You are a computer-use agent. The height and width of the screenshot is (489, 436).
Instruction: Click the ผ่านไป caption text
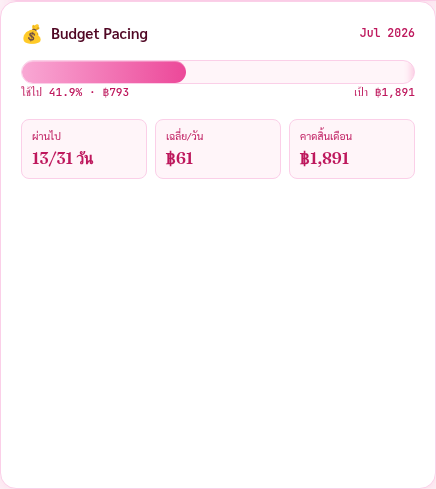46,136
